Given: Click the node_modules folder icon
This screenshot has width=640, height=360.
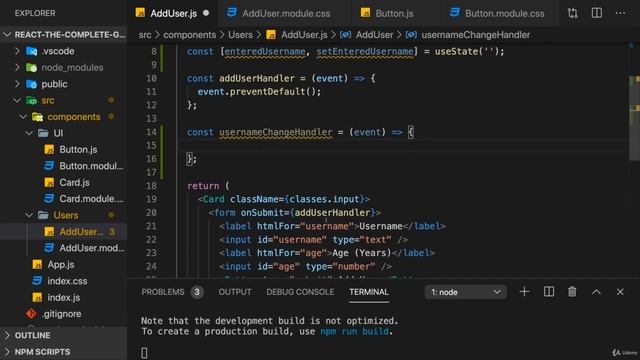Looking at the screenshot, I should point(31,68).
